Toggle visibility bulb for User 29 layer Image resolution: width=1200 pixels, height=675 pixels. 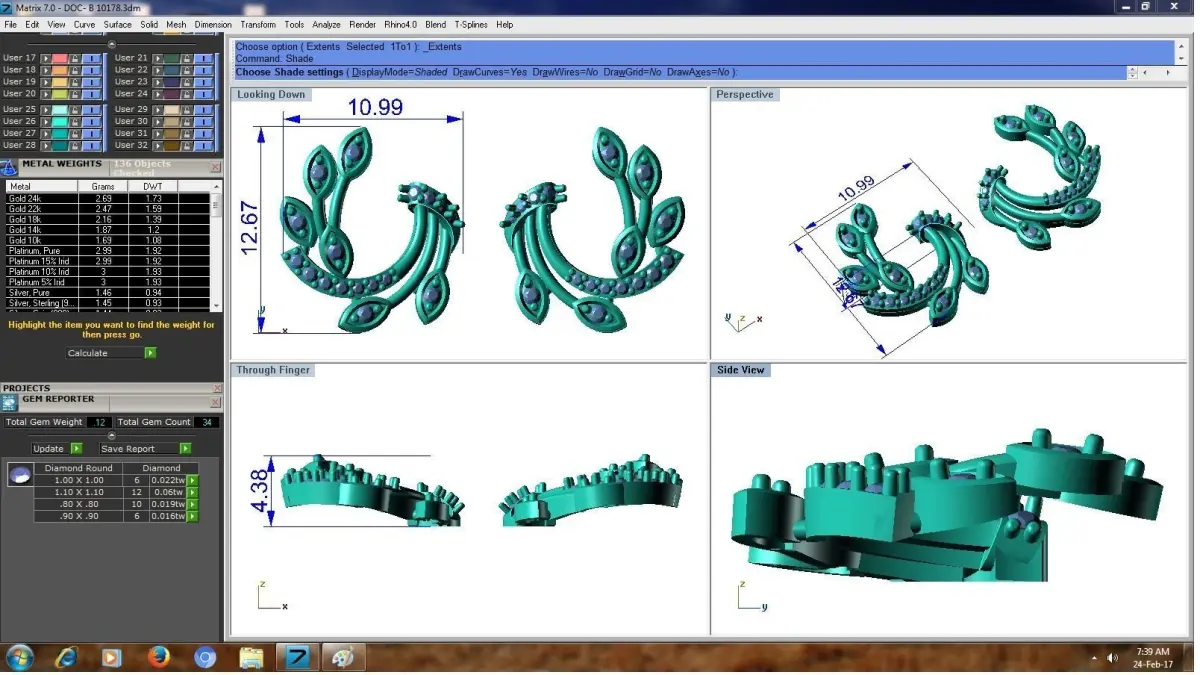(203, 109)
